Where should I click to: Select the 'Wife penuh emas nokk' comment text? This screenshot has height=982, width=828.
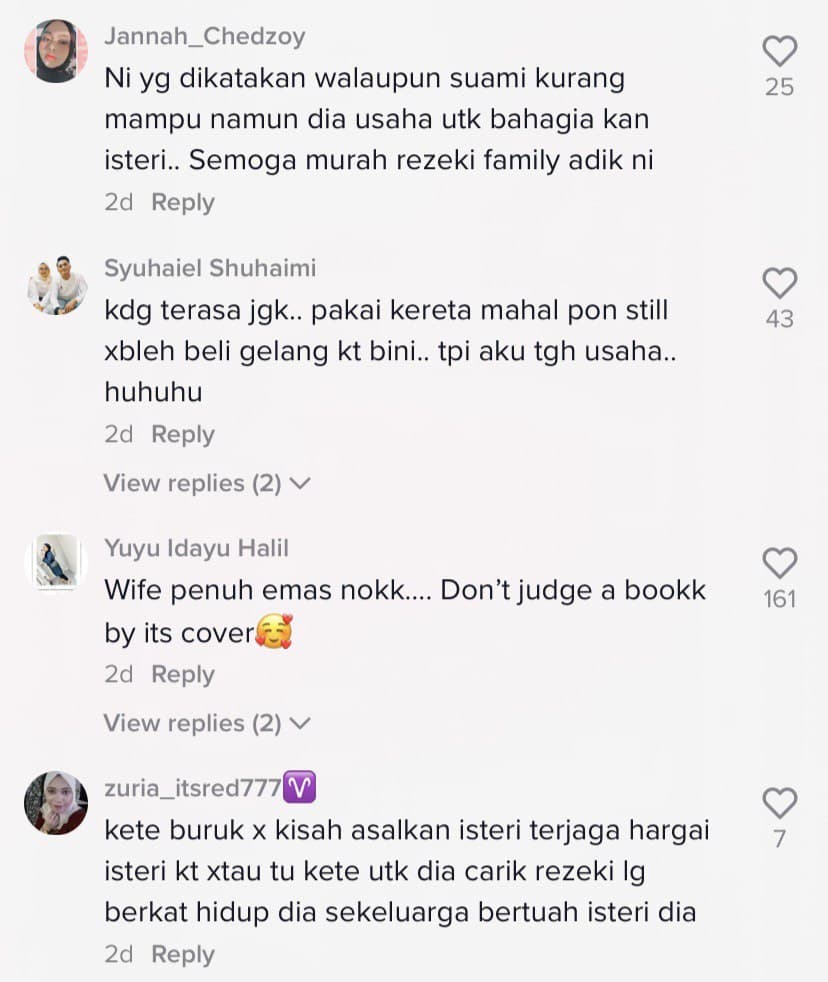(405, 611)
